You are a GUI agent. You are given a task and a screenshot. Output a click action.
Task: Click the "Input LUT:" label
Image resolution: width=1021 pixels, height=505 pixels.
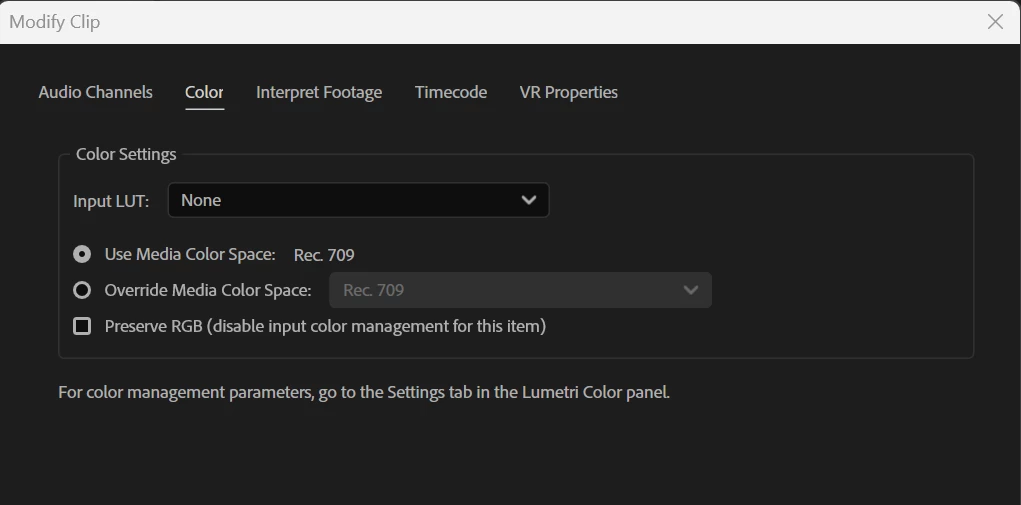click(111, 201)
